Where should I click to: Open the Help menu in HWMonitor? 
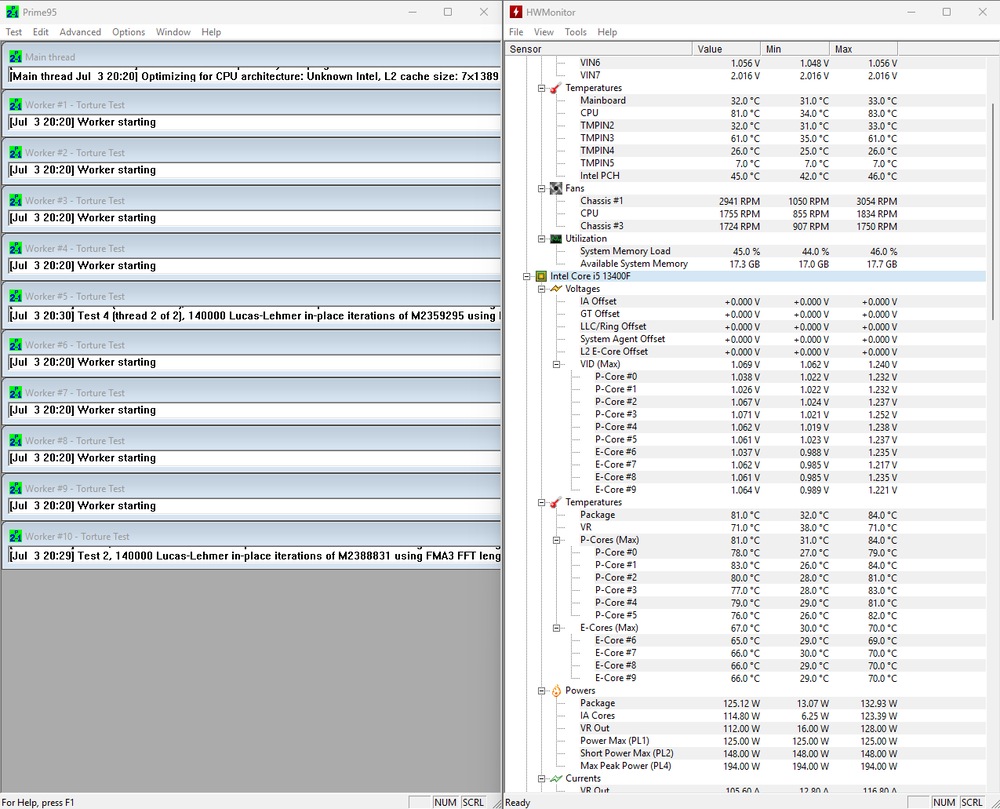point(607,32)
